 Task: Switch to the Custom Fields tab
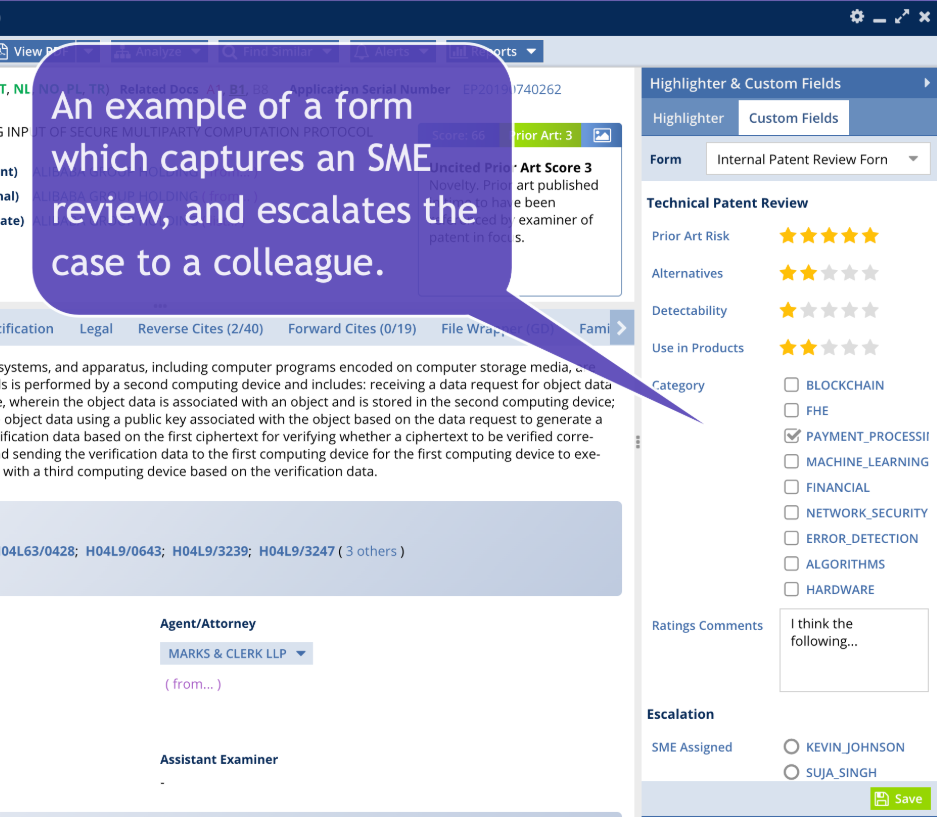tap(794, 118)
